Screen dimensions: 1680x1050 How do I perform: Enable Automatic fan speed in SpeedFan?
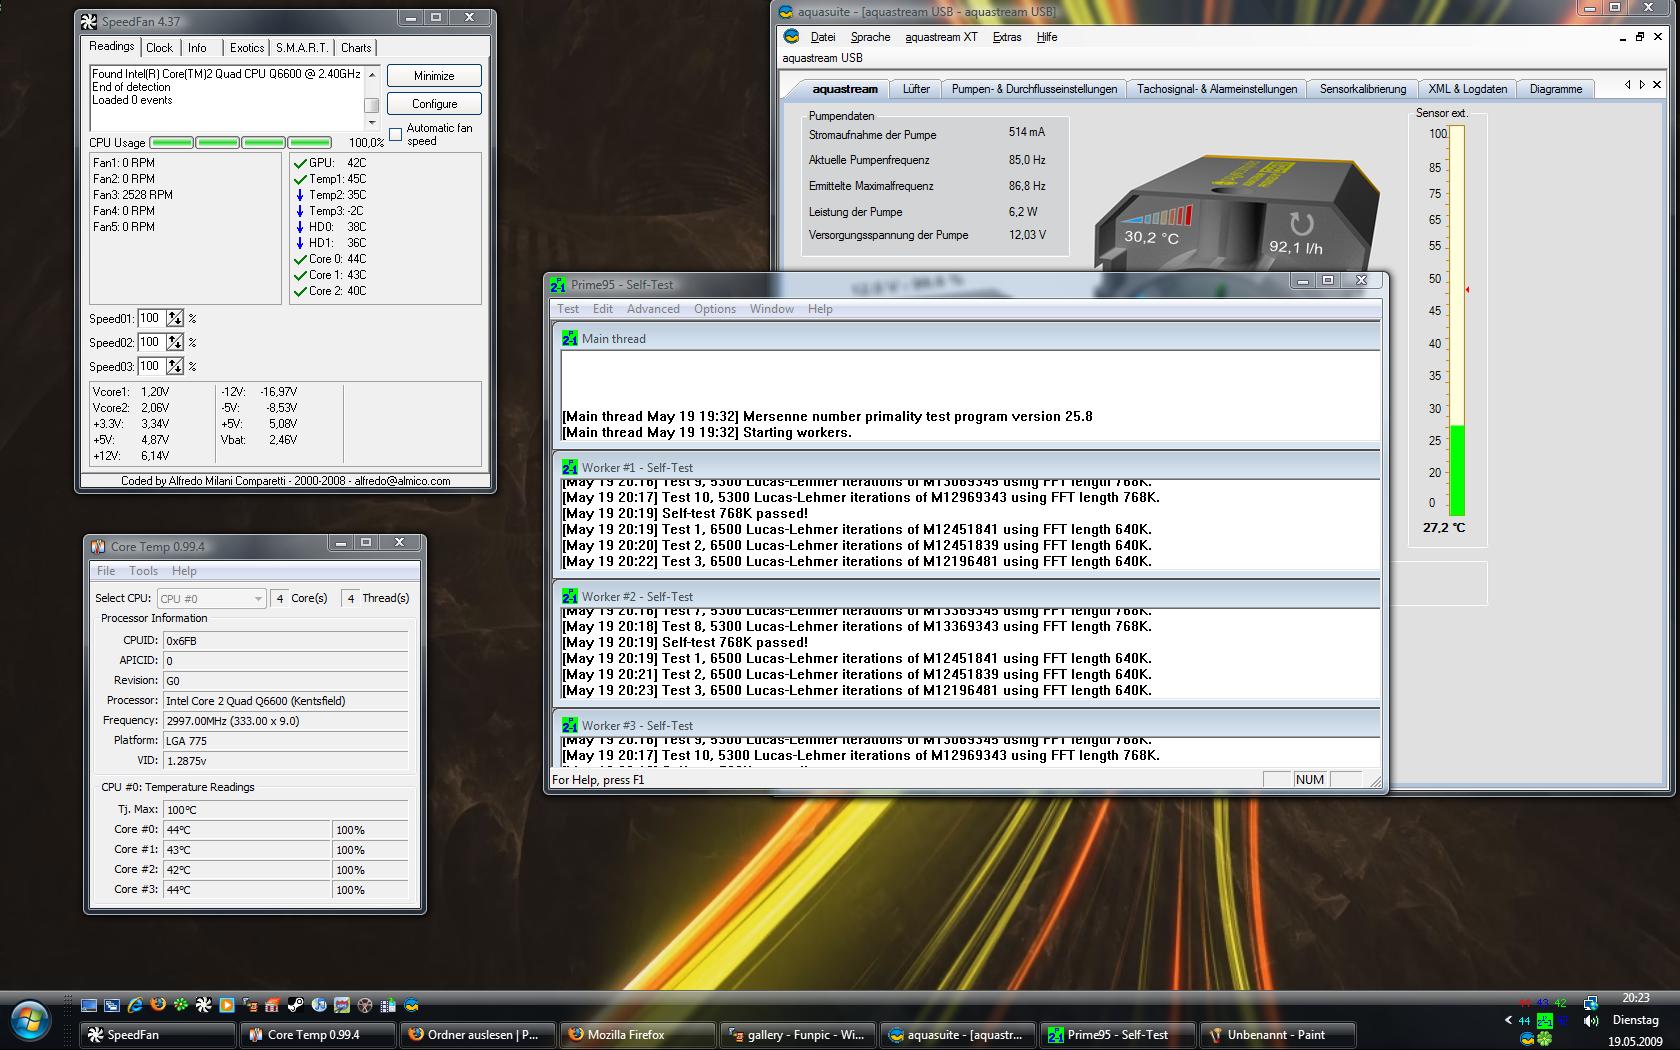pos(396,134)
